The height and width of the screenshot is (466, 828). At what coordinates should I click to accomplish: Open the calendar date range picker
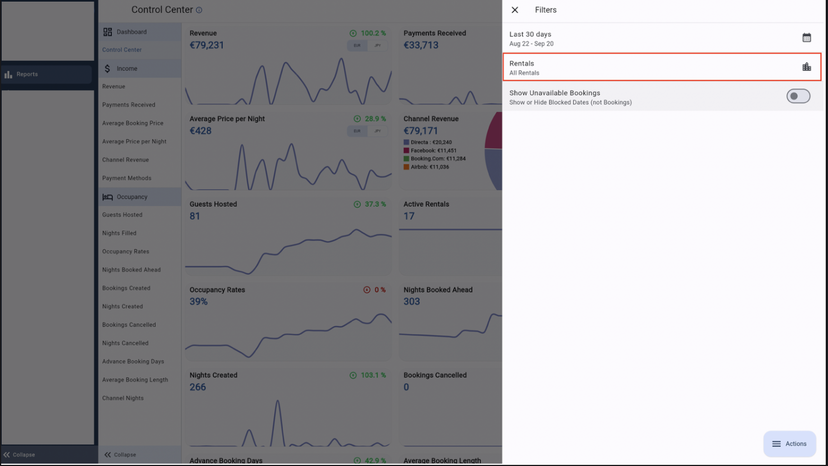[806, 38]
